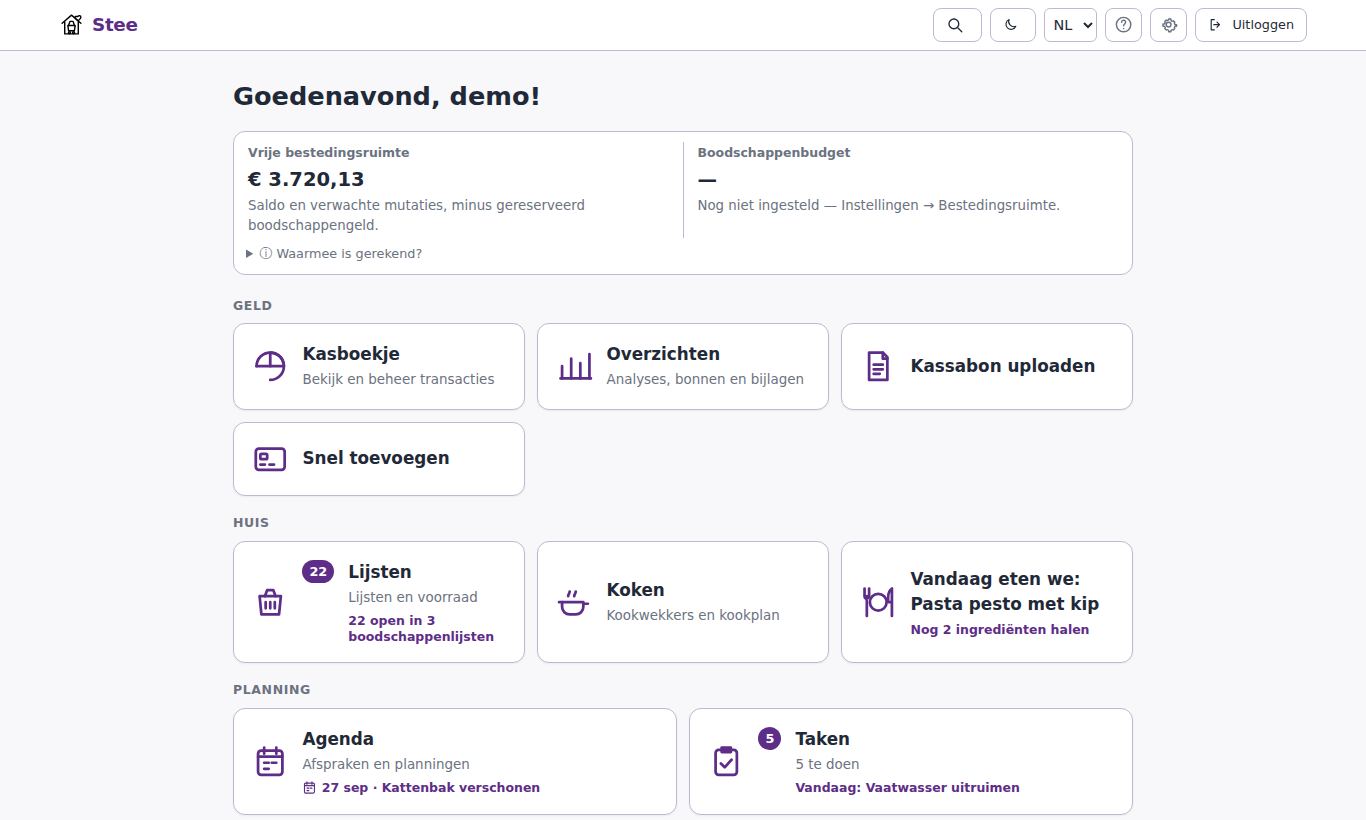
Task: Open the Lijsten title link
Action: [x=380, y=572]
